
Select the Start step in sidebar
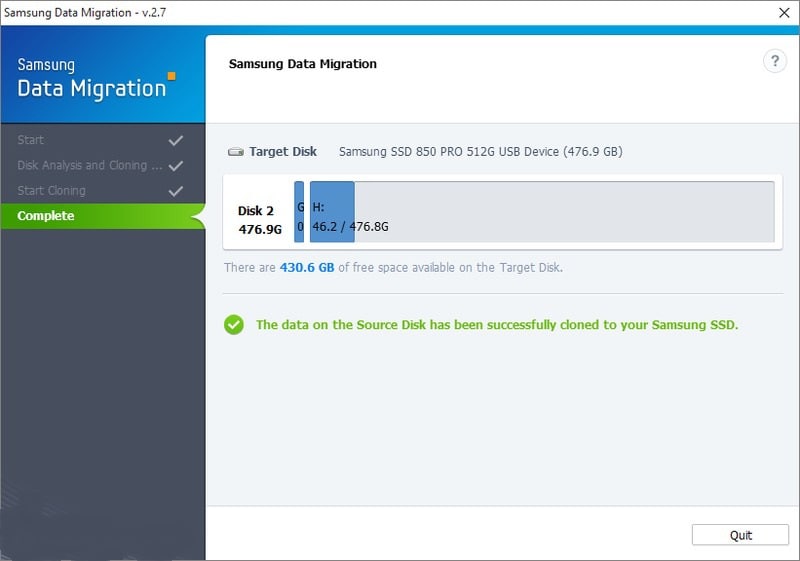tap(31, 140)
